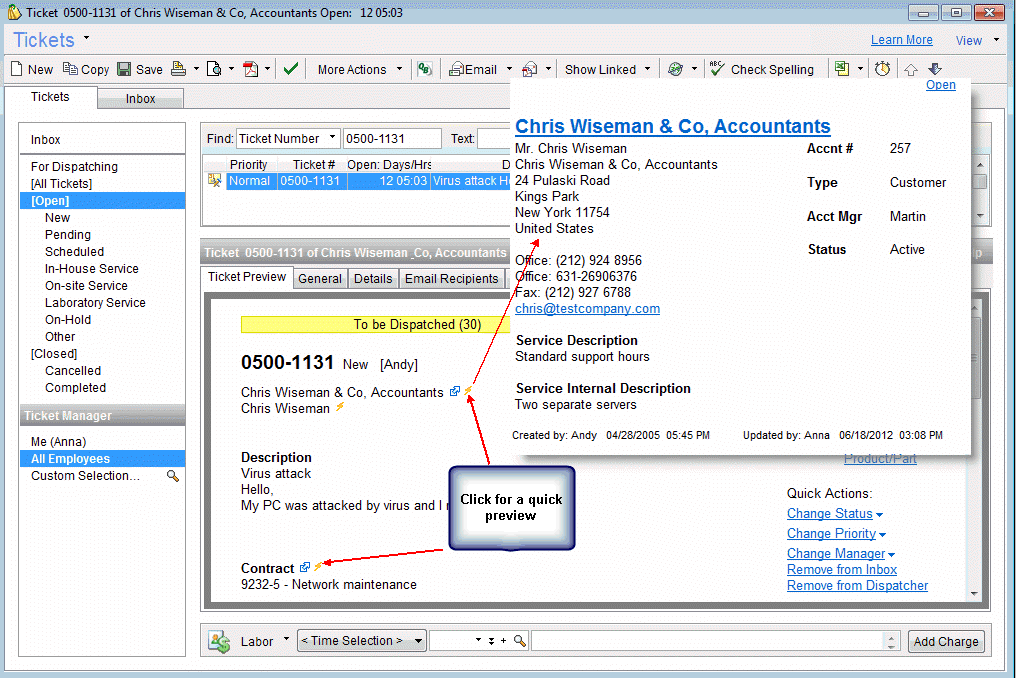Click the Labor charge icon
The image size is (1016, 678).
pyautogui.click(x=219, y=641)
